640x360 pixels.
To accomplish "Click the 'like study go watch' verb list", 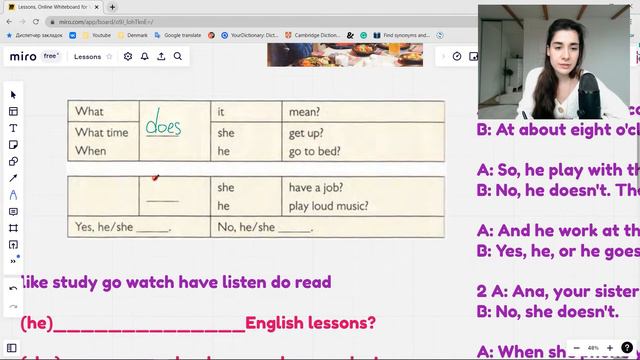I will tap(176, 282).
